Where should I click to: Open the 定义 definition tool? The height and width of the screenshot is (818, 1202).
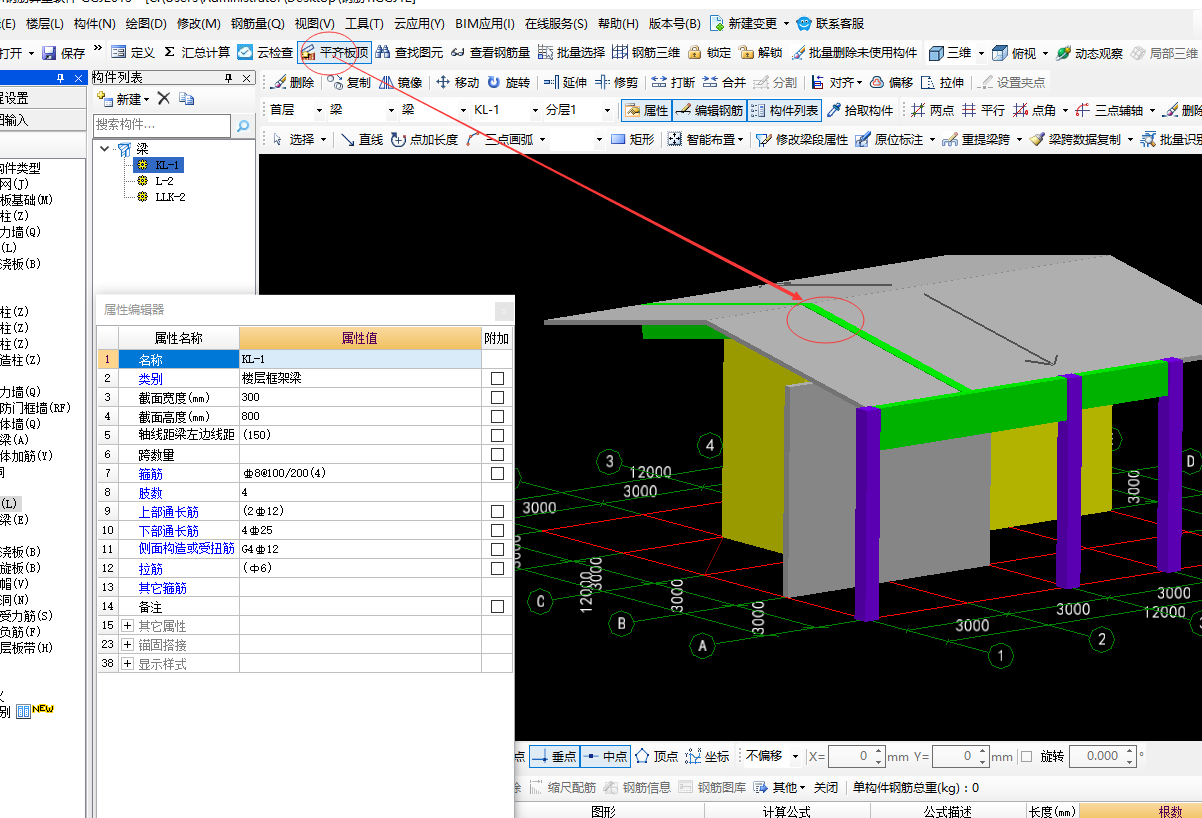(x=132, y=53)
